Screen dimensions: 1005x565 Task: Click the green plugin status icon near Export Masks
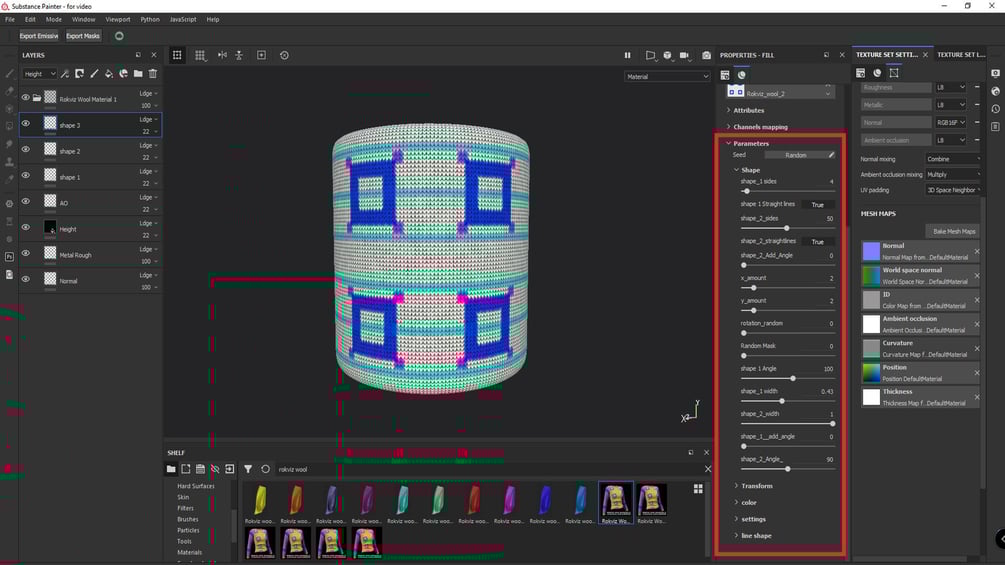click(x=119, y=36)
